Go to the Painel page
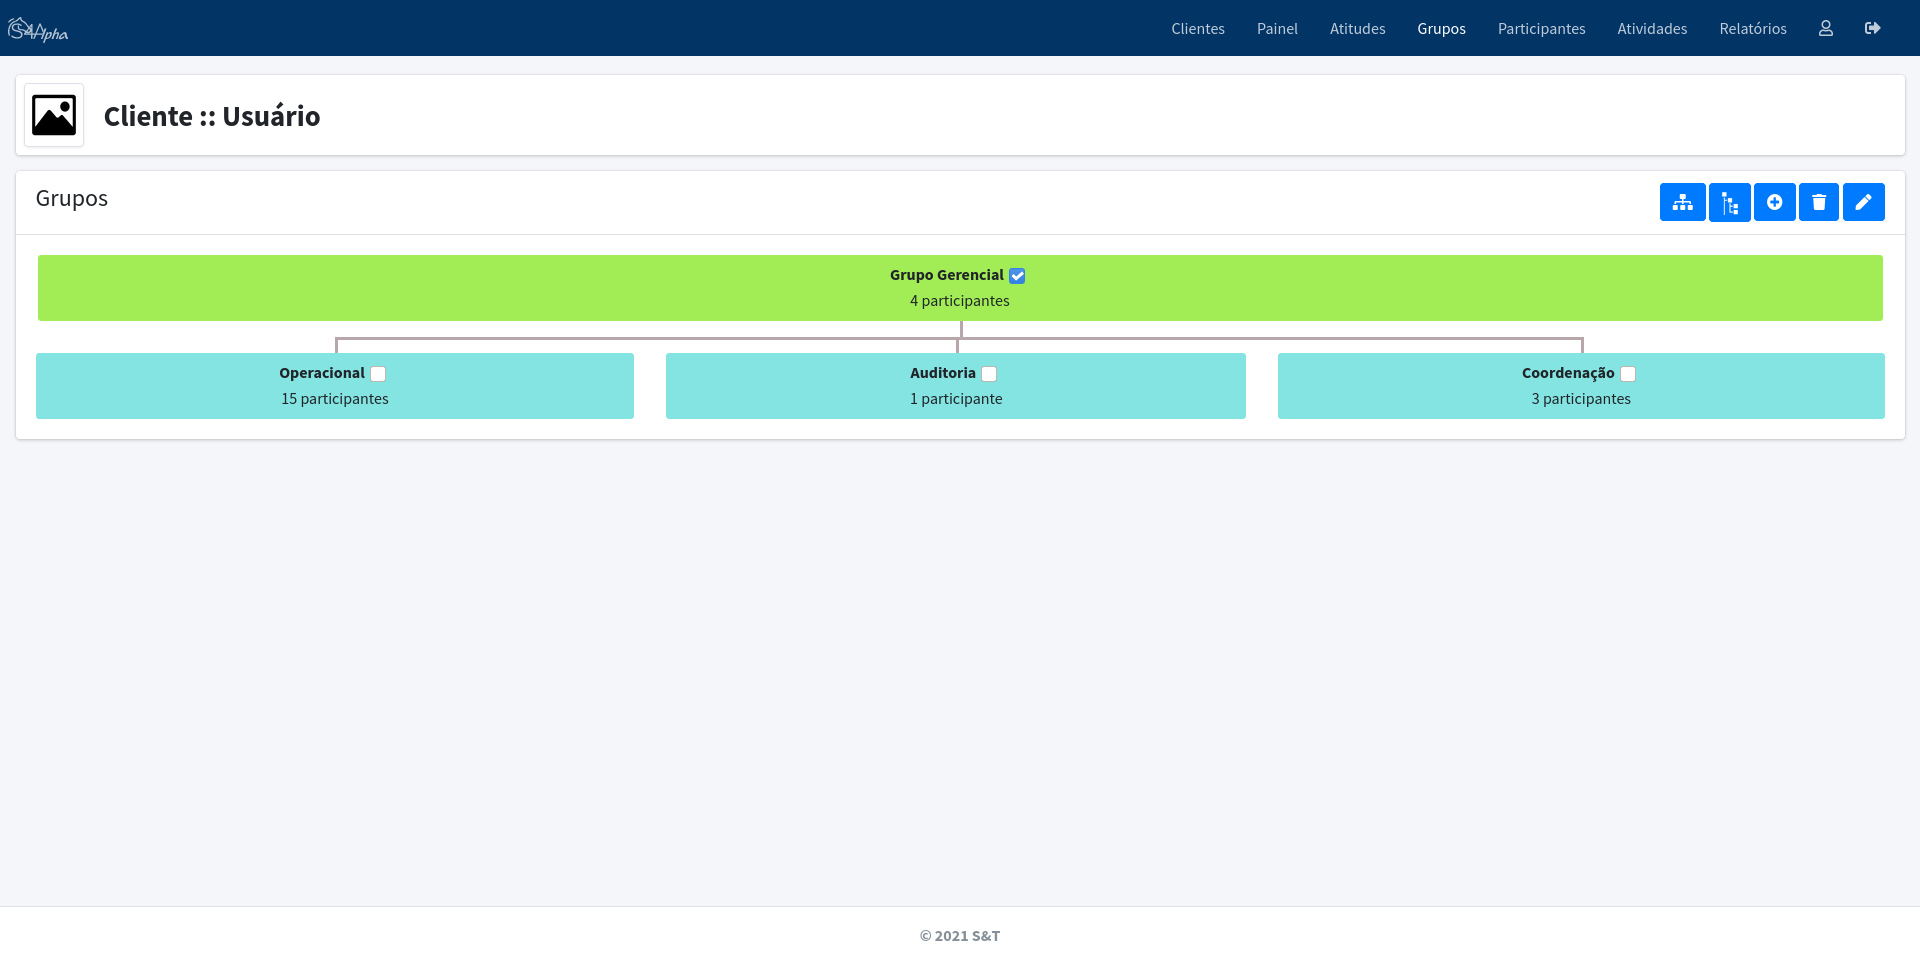 [1277, 29]
